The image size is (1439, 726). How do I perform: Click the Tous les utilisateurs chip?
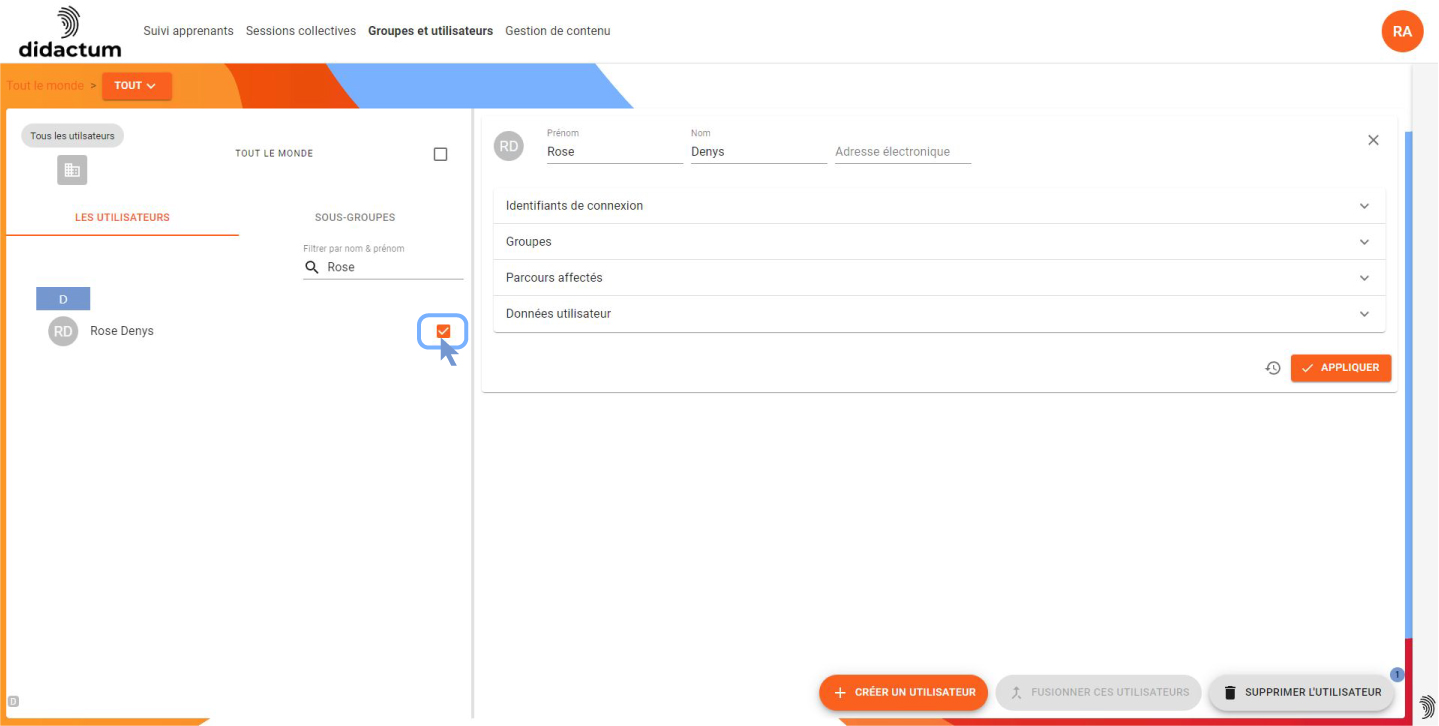pos(72,136)
